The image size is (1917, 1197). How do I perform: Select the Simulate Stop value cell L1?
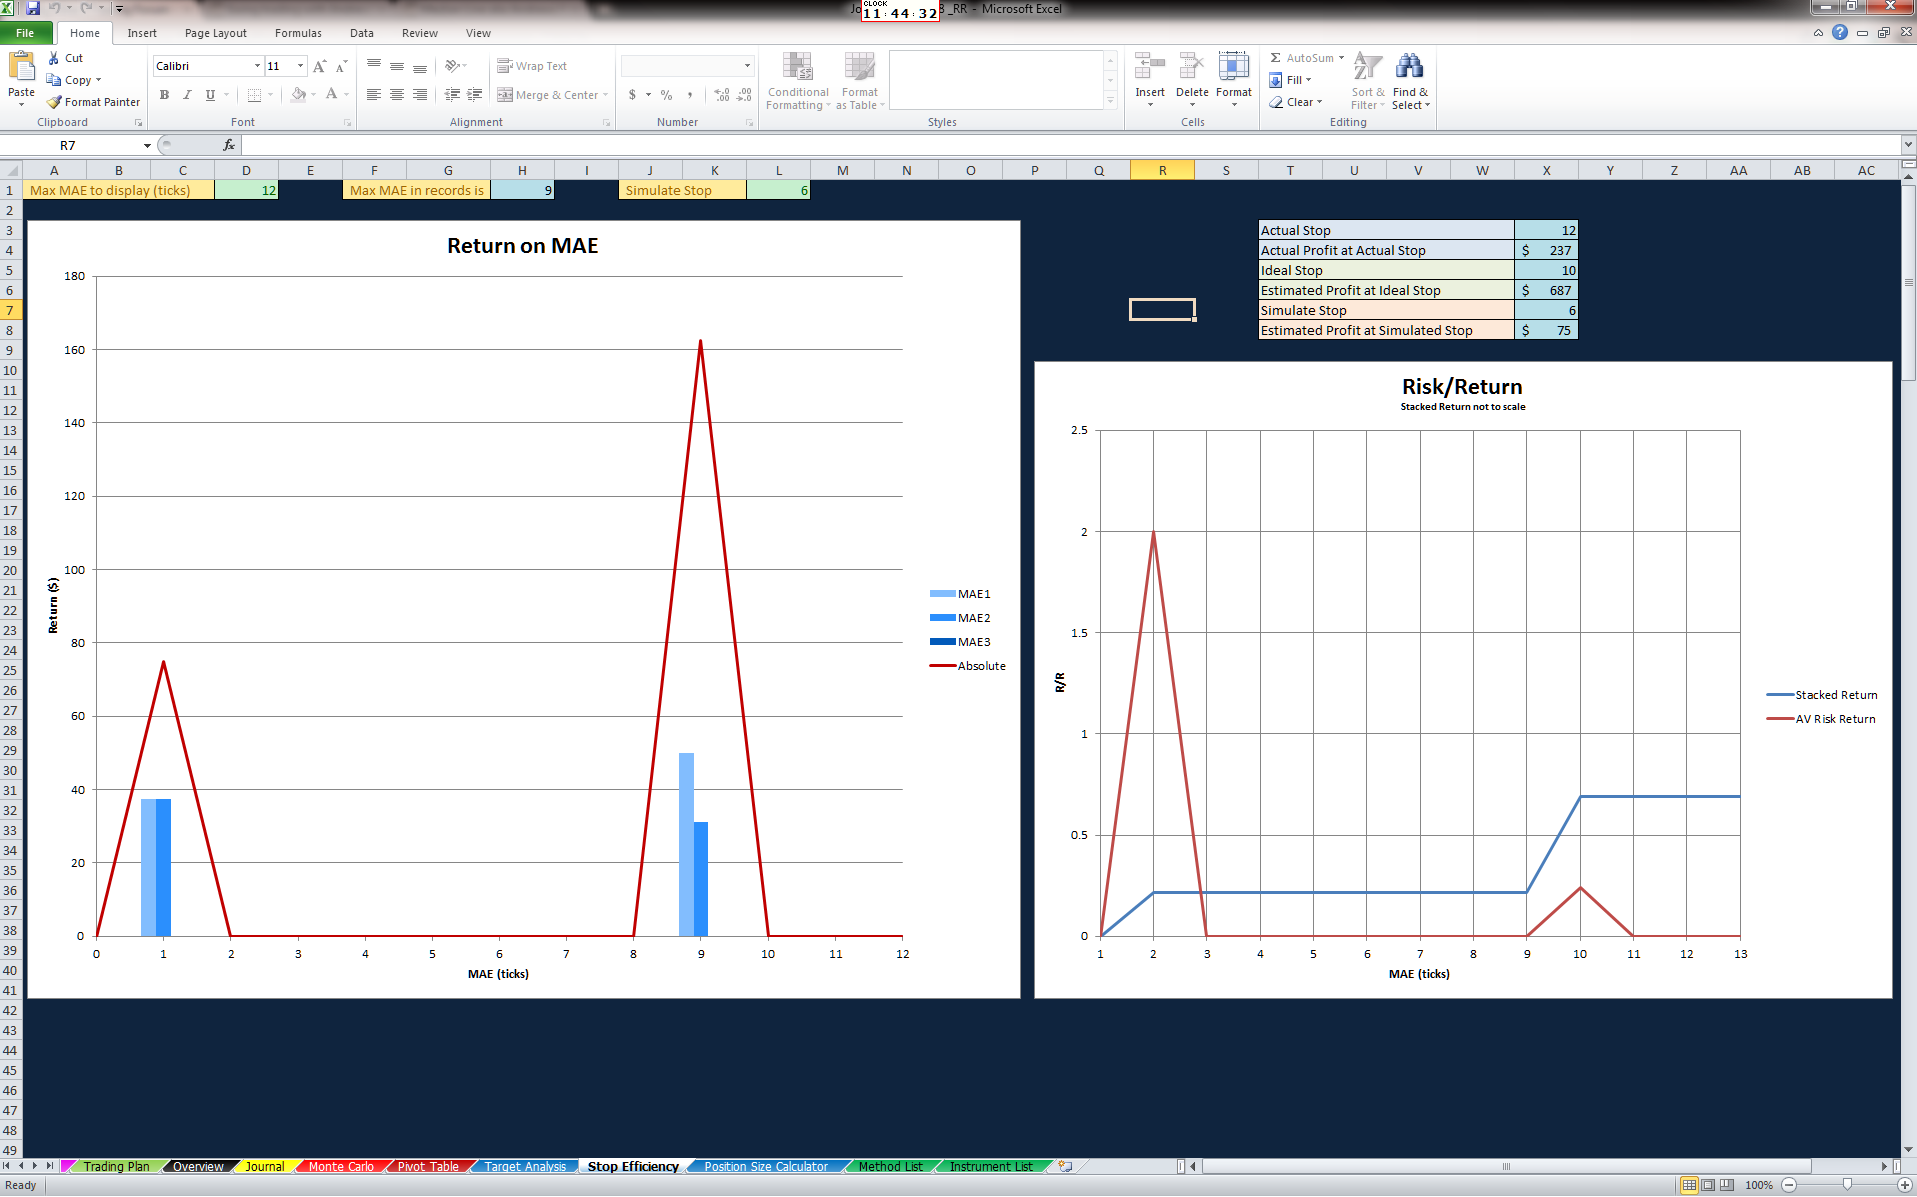pos(778,190)
